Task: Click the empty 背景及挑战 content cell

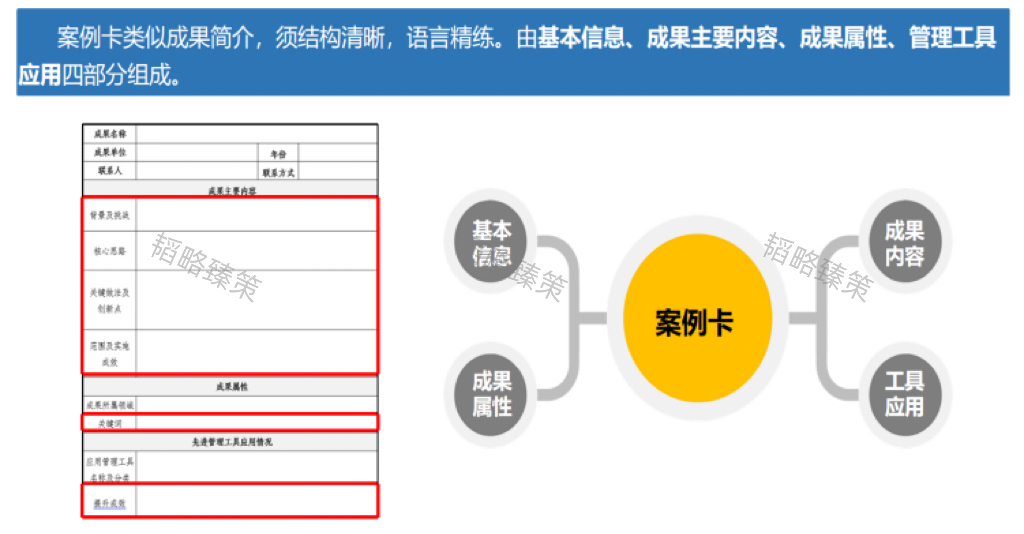Action: [256, 215]
